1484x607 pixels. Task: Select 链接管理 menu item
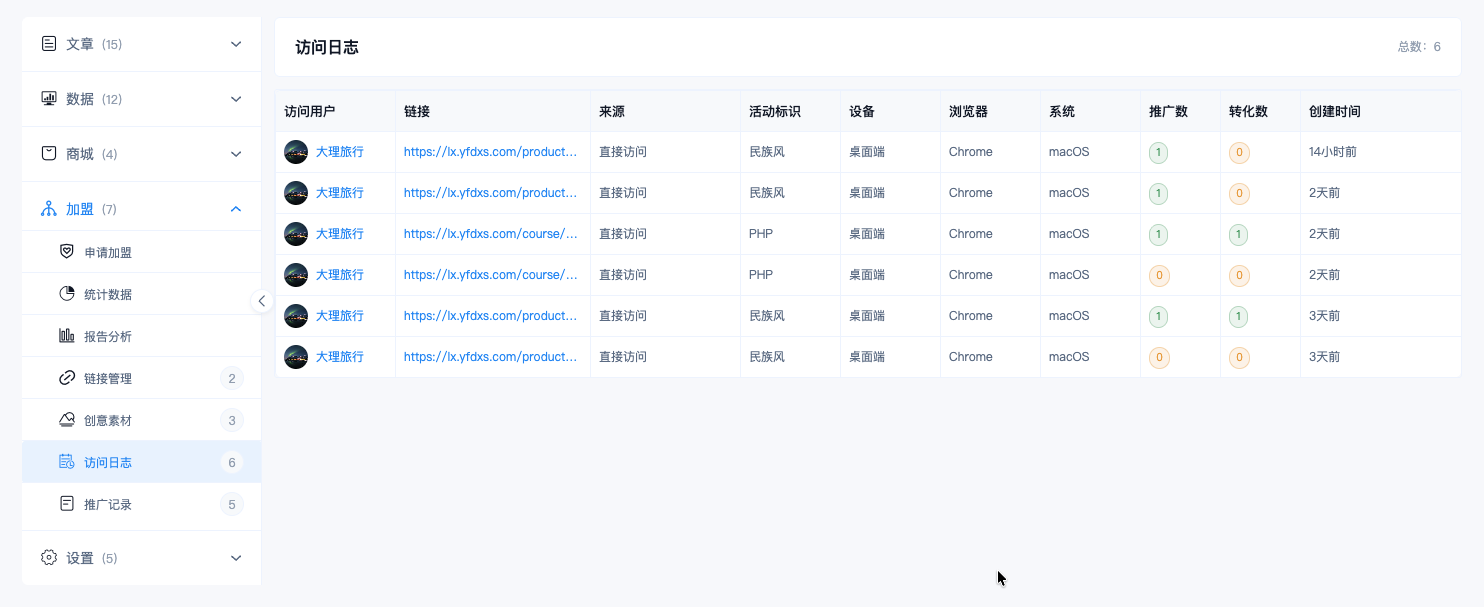[x=142, y=378]
